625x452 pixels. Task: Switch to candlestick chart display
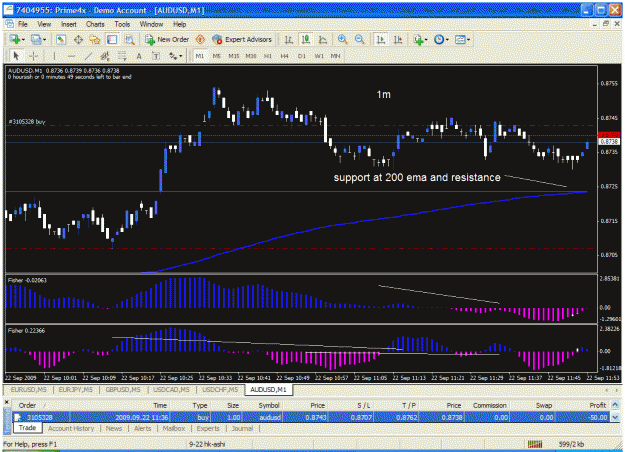pyautogui.click(x=306, y=39)
